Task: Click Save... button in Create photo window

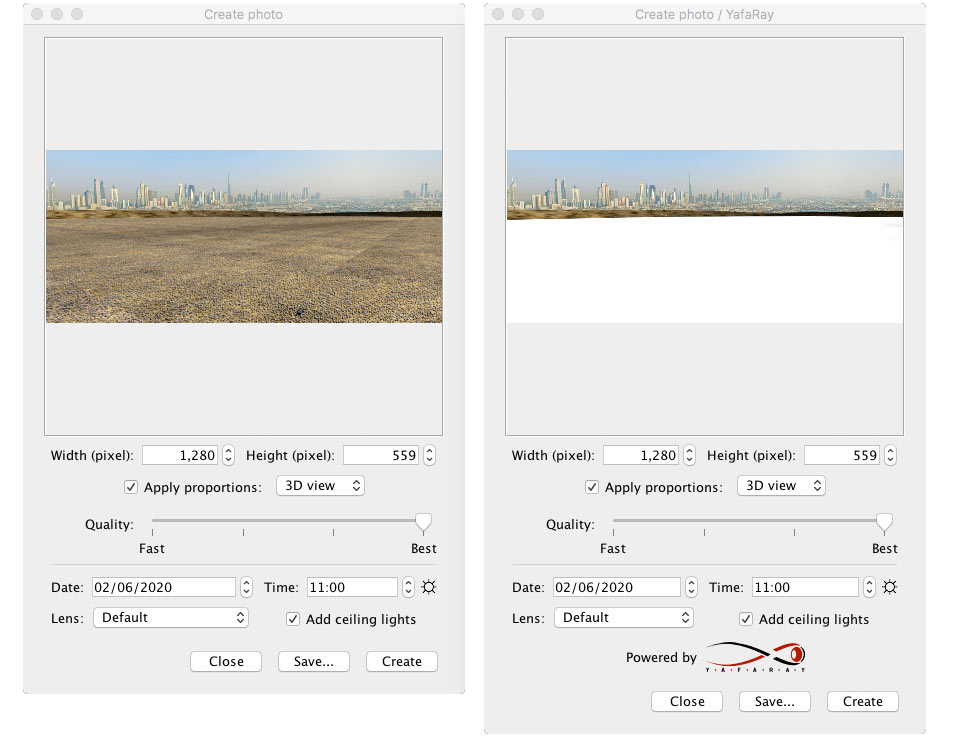Action: tap(313, 661)
